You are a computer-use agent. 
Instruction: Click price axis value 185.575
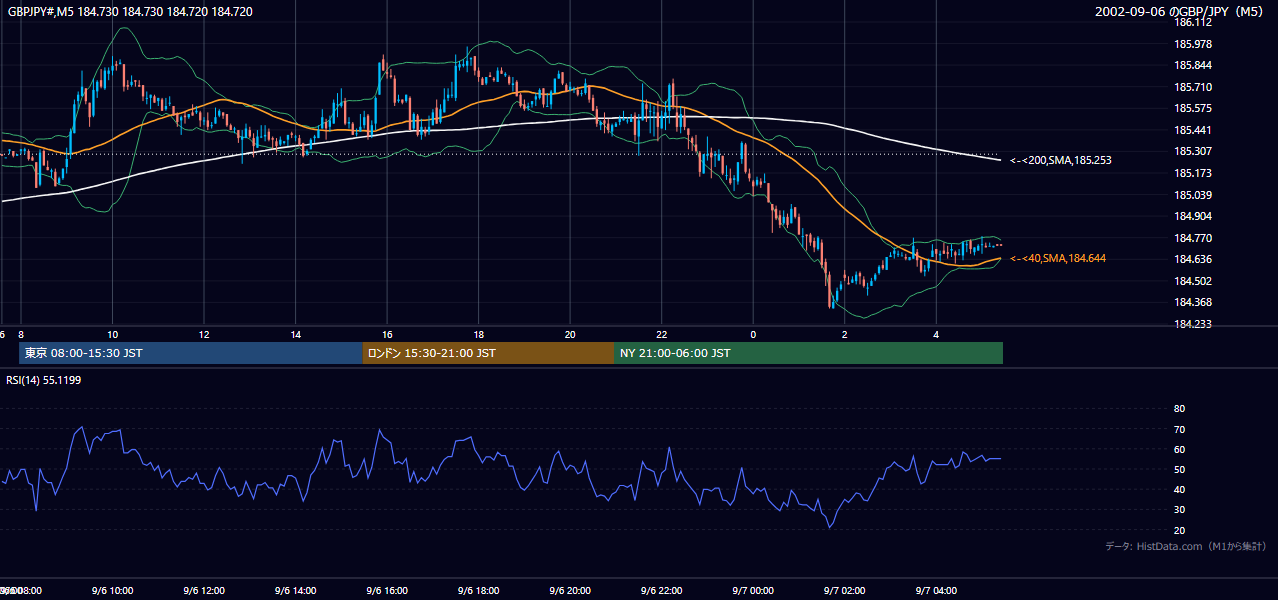[x=1193, y=108]
